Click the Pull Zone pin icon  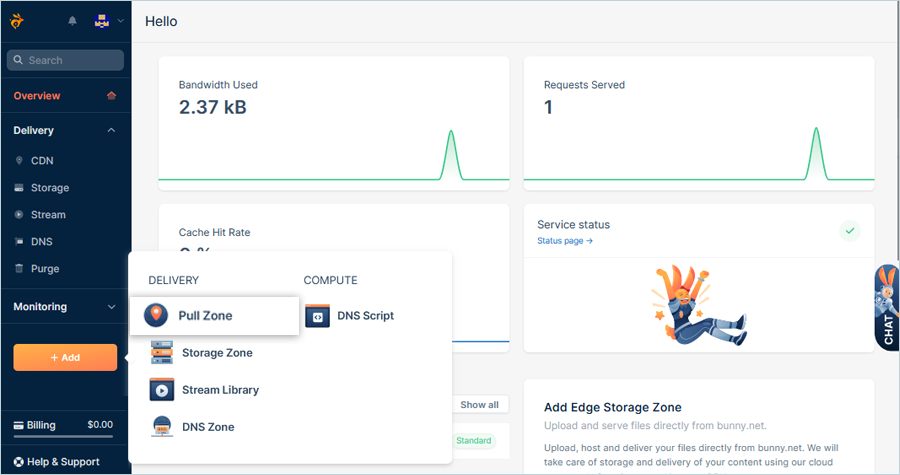pos(156,315)
